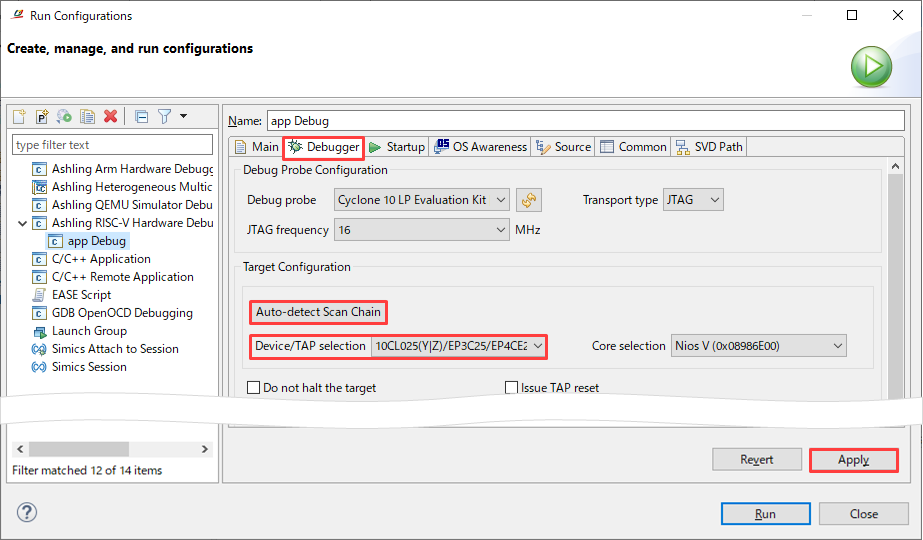Click the Auto-detect Scan Chain button
This screenshot has height=540, width=923.
(318, 312)
